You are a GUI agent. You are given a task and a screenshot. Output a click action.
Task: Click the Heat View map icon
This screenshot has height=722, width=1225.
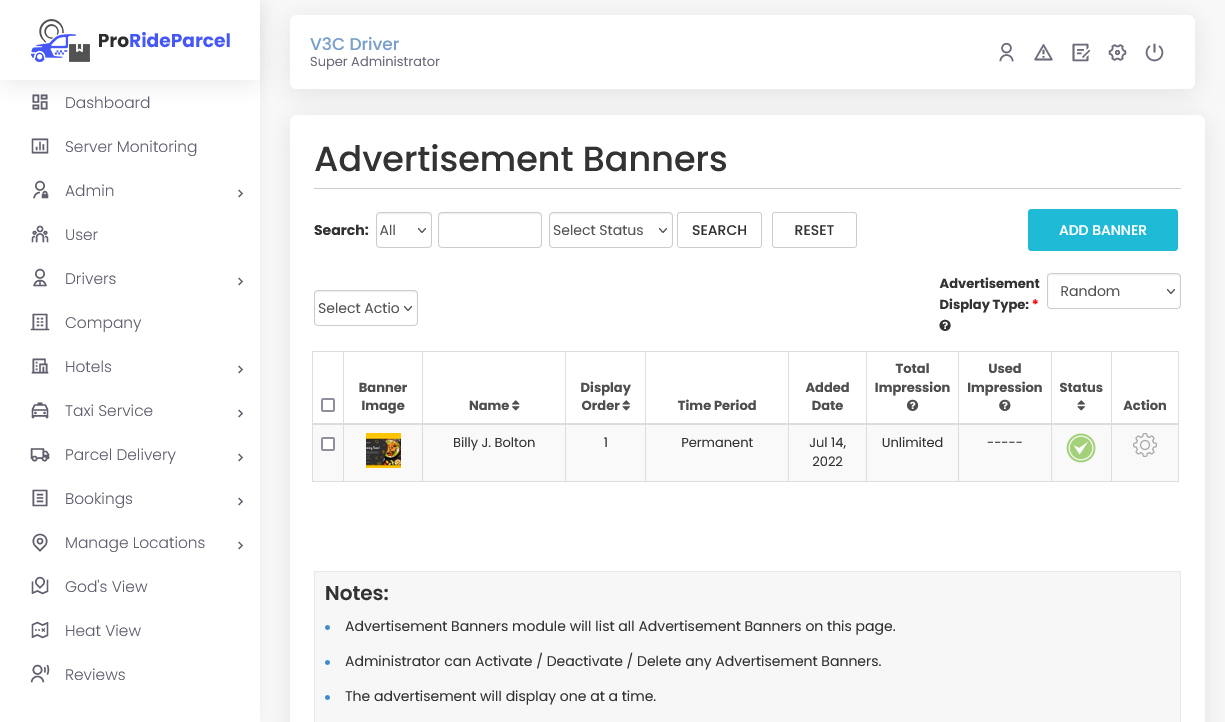pos(40,630)
